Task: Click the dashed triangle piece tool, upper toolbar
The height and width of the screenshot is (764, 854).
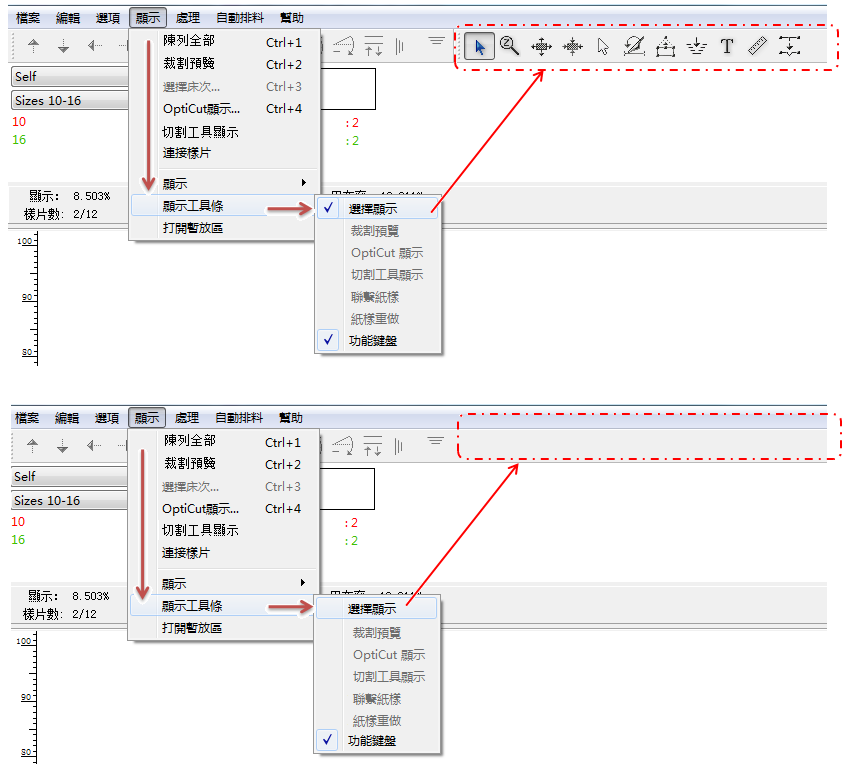Action: point(665,47)
